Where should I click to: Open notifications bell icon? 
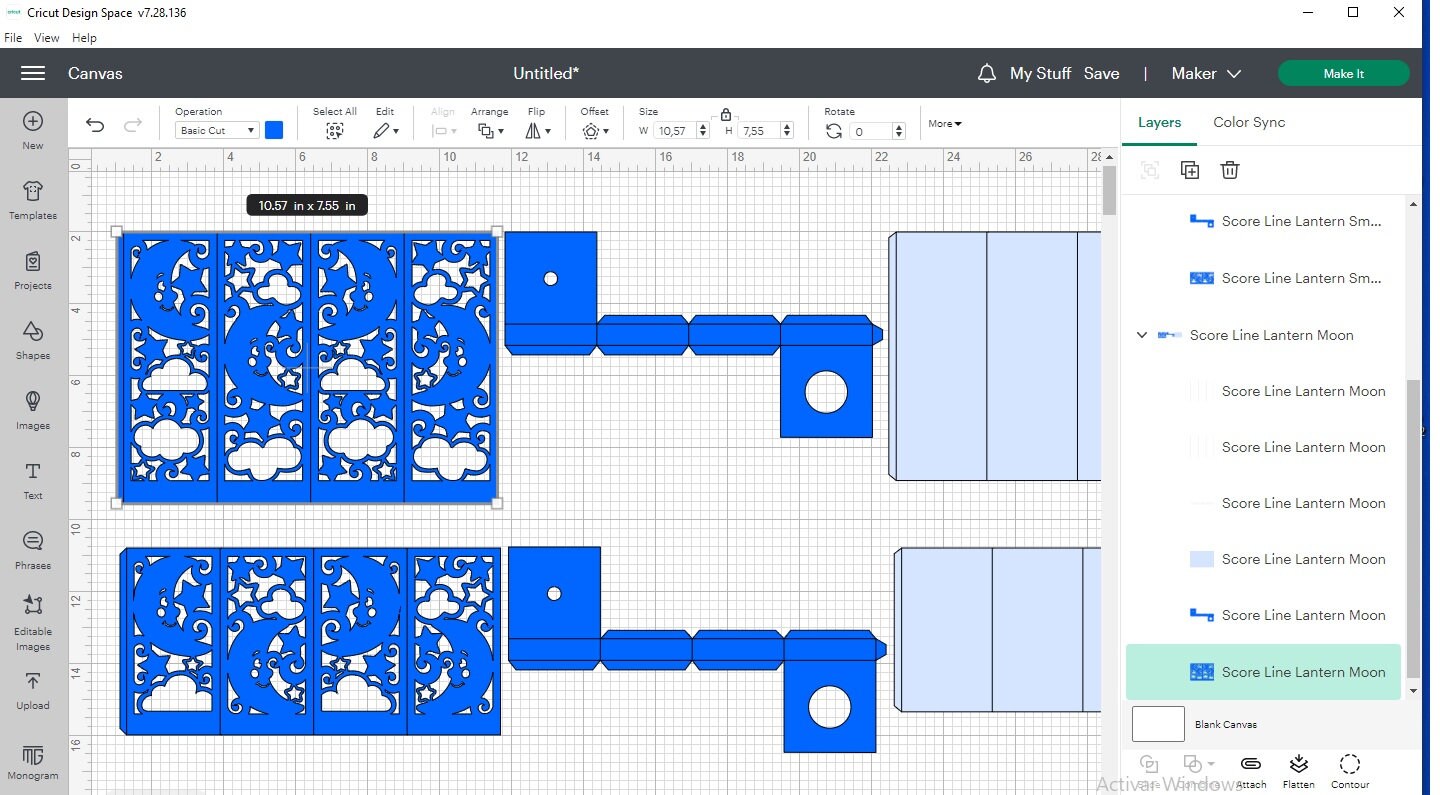pos(987,73)
